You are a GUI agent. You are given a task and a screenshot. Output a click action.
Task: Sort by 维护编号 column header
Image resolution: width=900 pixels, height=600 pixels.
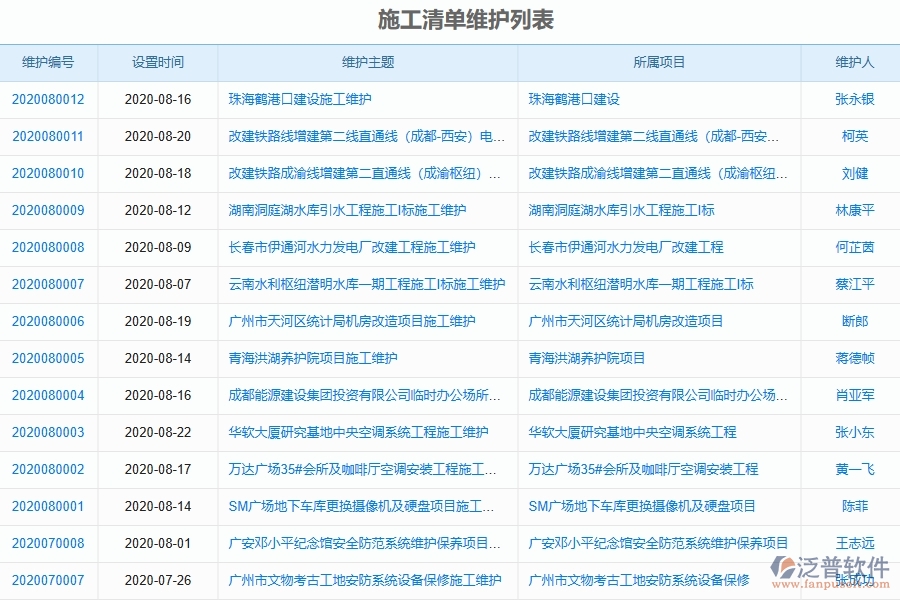pos(46,62)
